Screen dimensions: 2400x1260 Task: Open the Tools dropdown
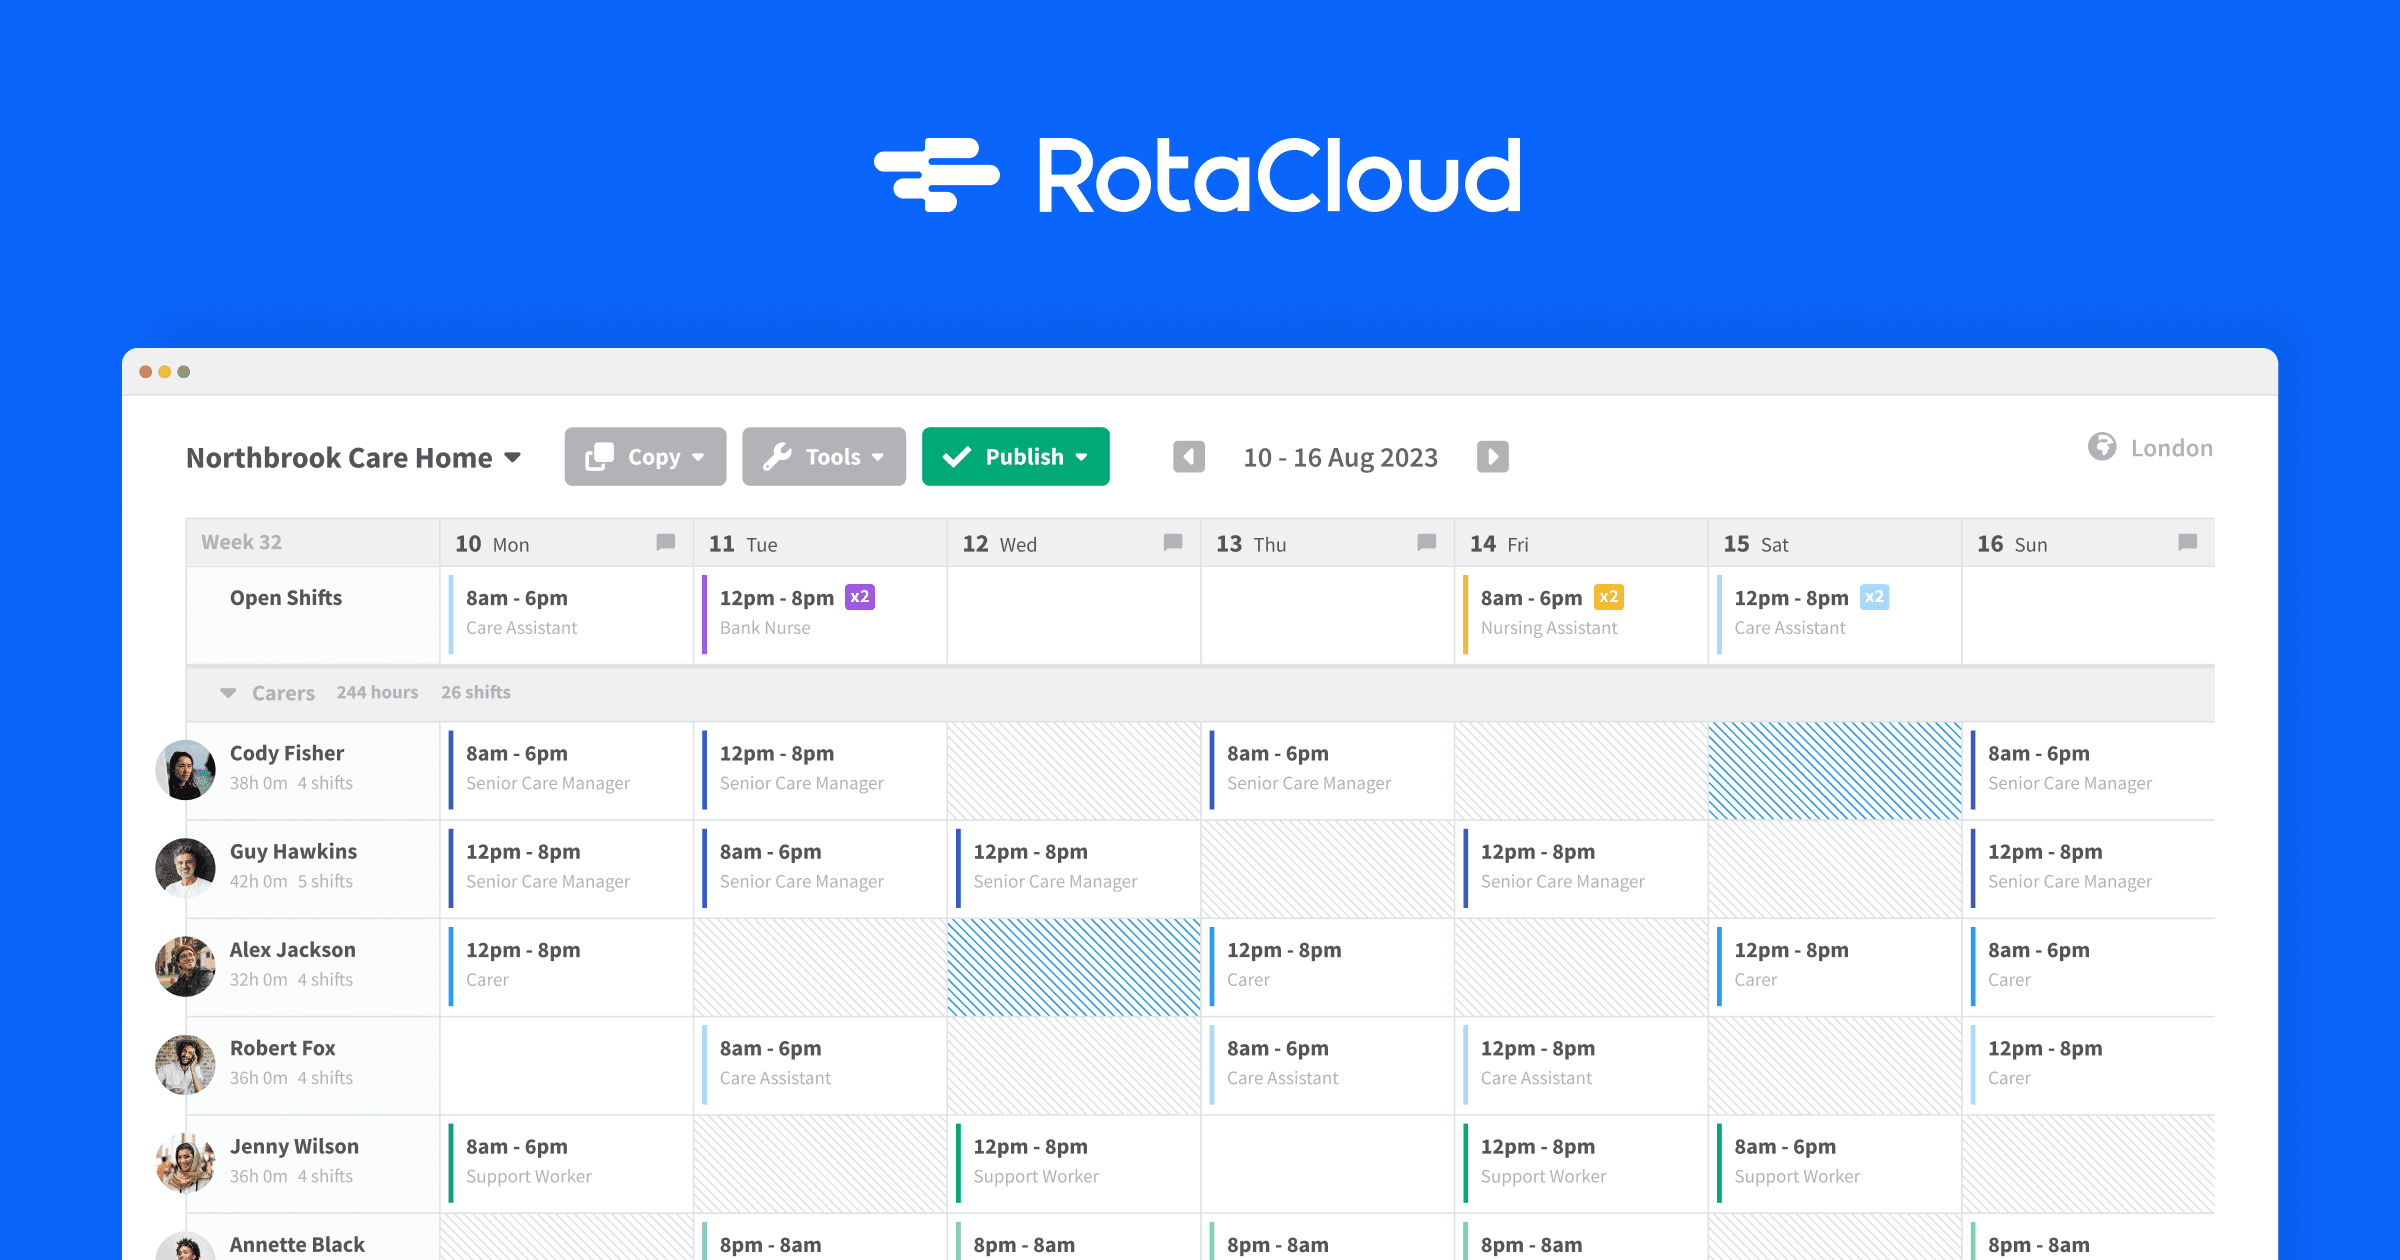click(824, 457)
